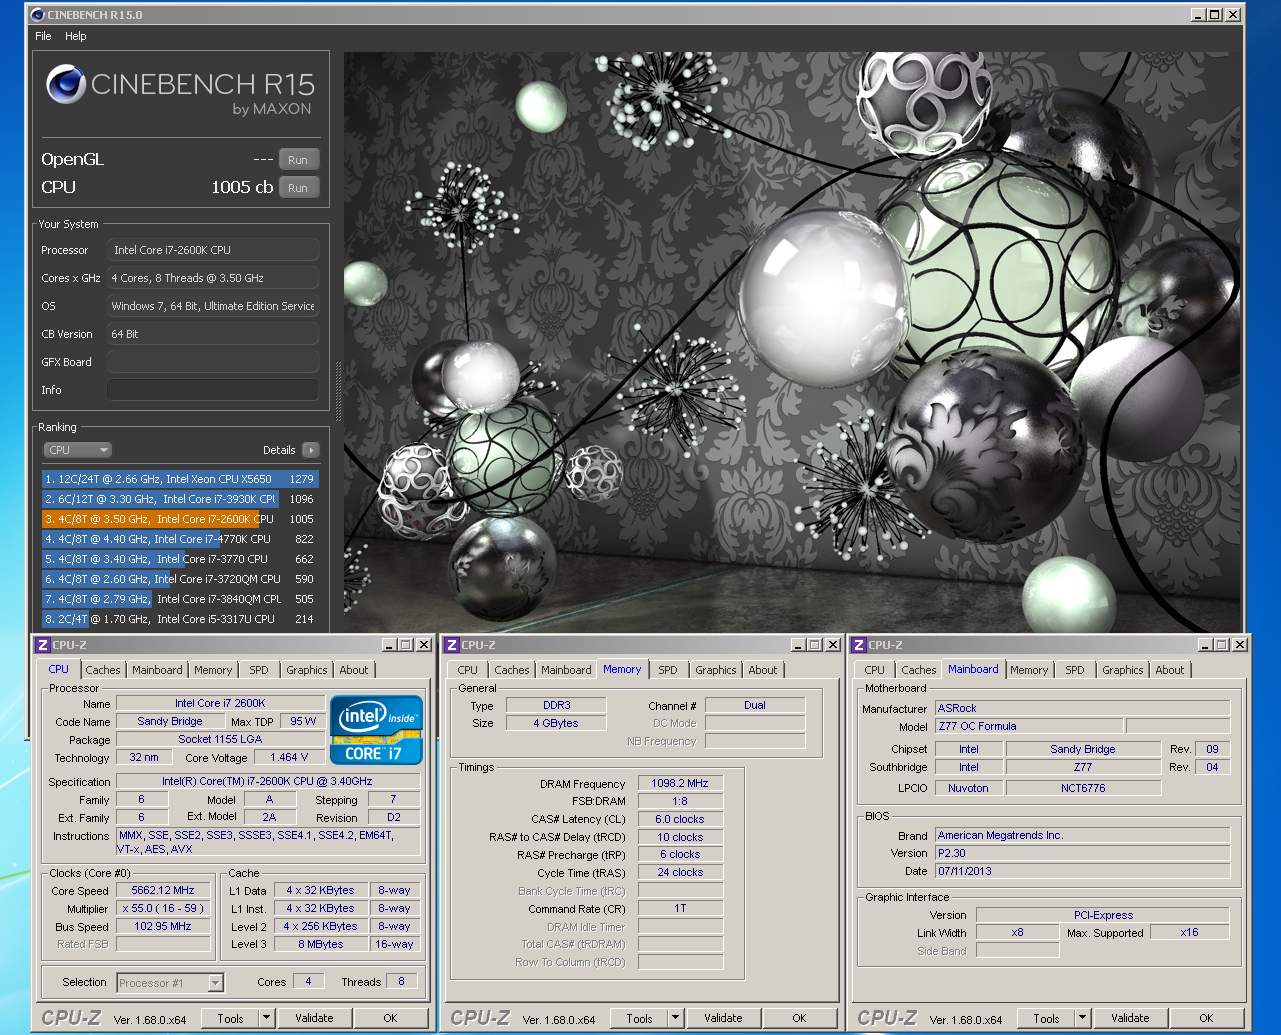Click the Intel Core i7 inside badge
The width and height of the screenshot is (1281, 1035).
point(376,731)
